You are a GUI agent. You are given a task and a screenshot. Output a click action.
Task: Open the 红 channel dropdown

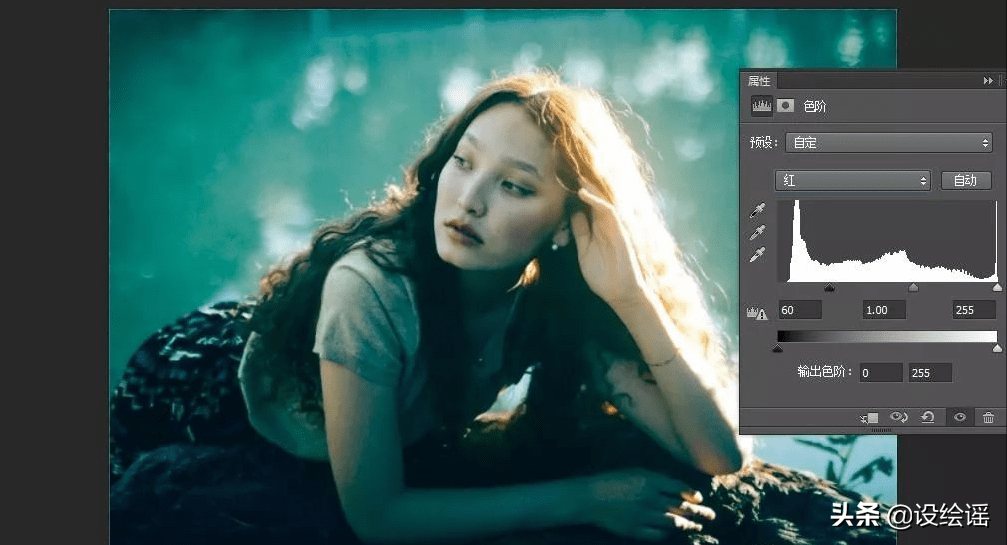pyautogui.click(x=853, y=180)
